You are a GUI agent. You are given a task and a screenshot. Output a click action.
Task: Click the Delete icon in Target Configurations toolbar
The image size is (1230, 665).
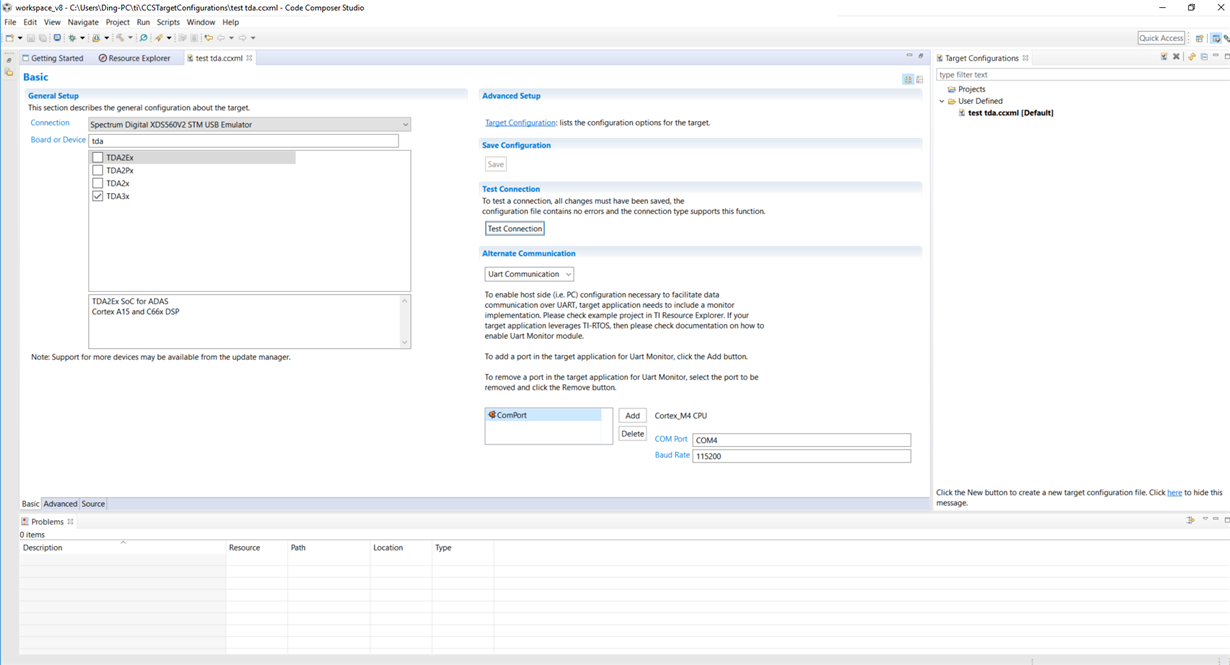tap(1176, 57)
